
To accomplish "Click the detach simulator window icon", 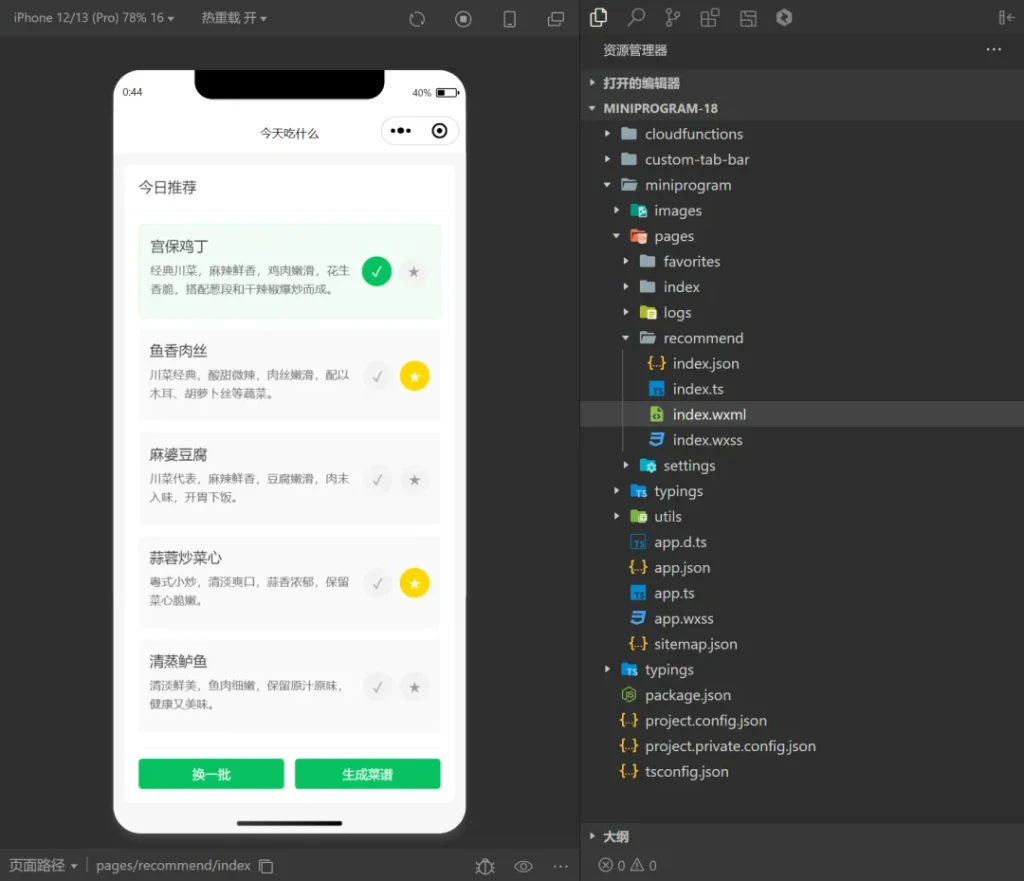I will pyautogui.click(x=556, y=19).
